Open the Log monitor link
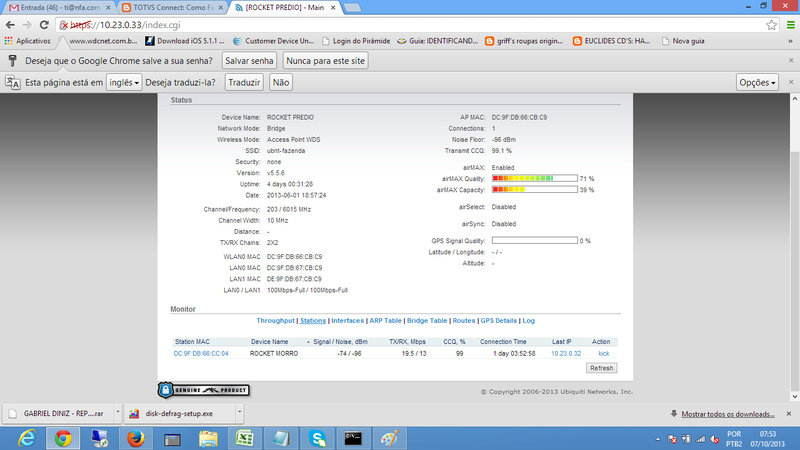 529,320
